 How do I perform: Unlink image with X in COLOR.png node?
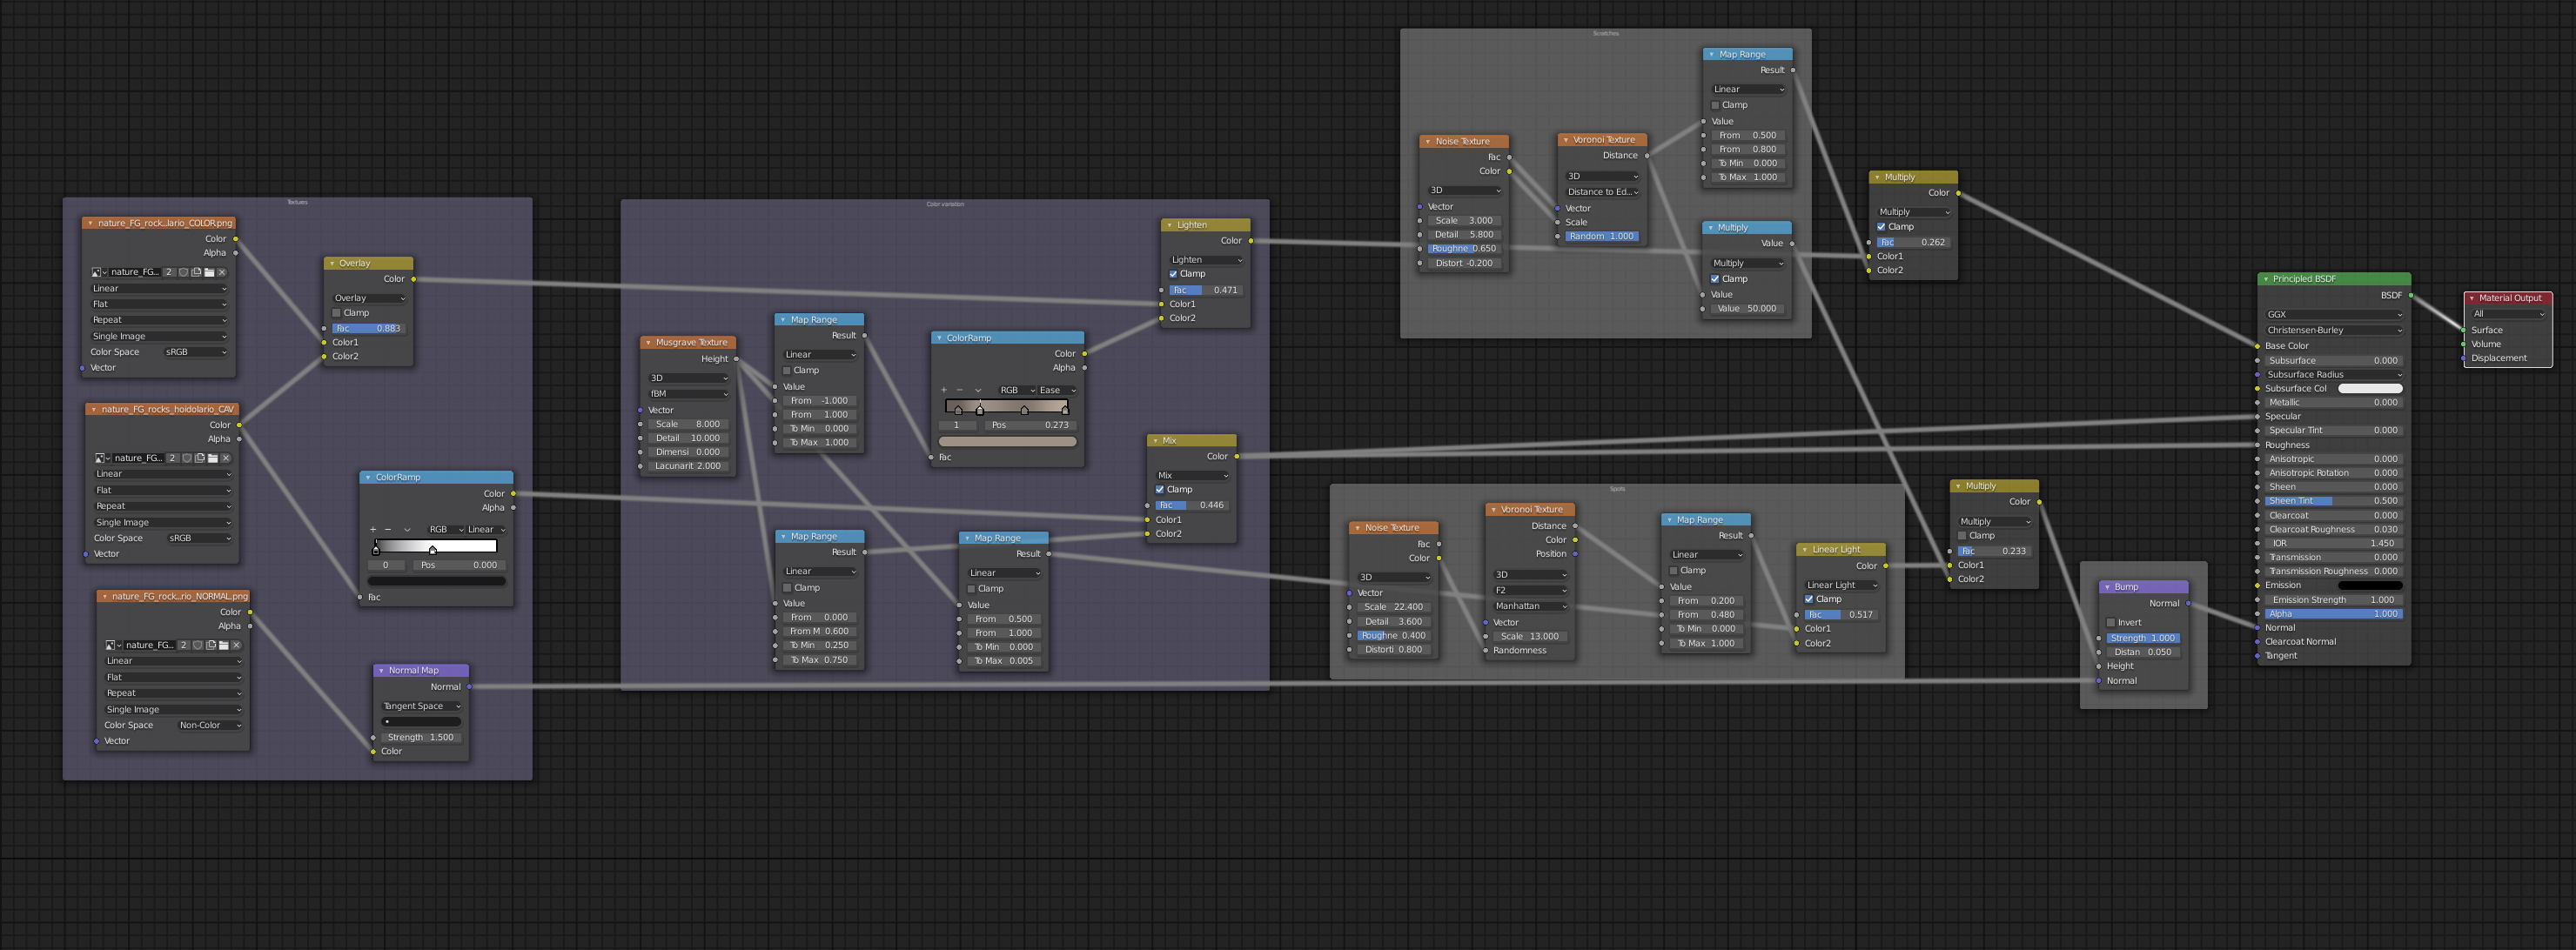pos(222,272)
